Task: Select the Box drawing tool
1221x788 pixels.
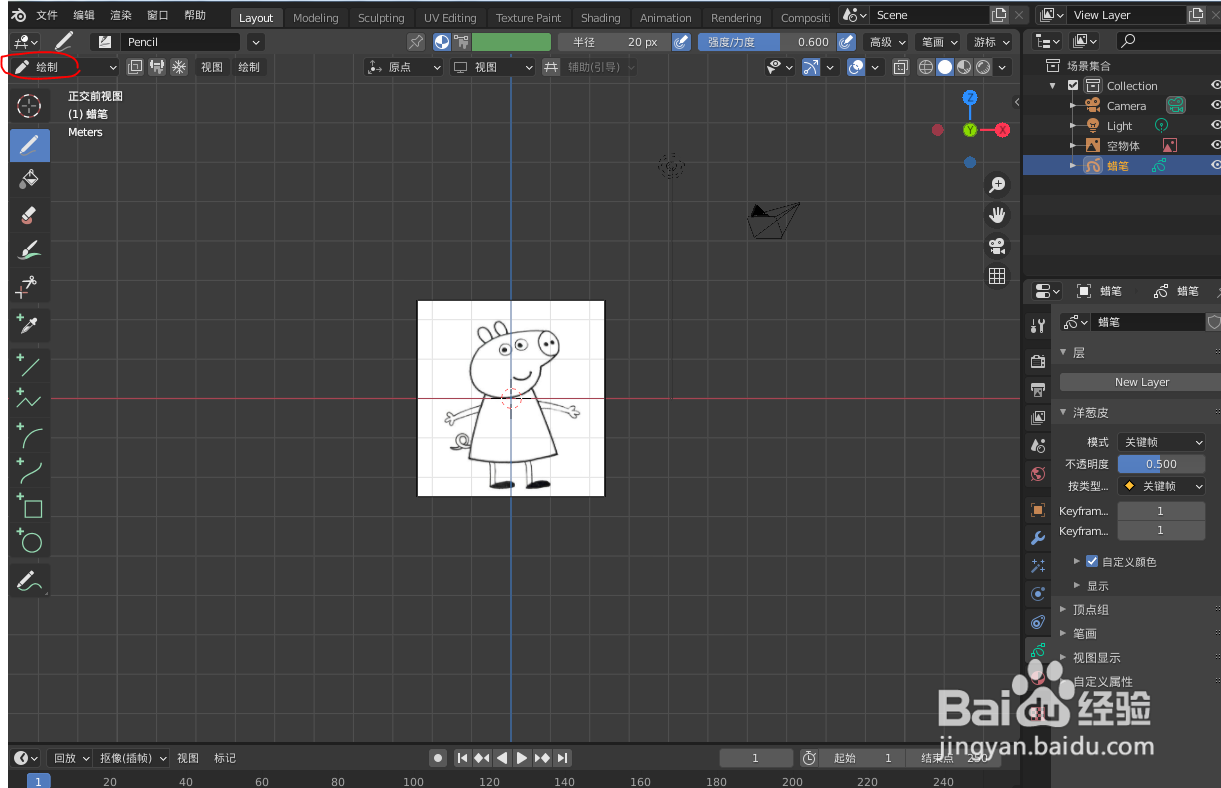Action: [29, 508]
